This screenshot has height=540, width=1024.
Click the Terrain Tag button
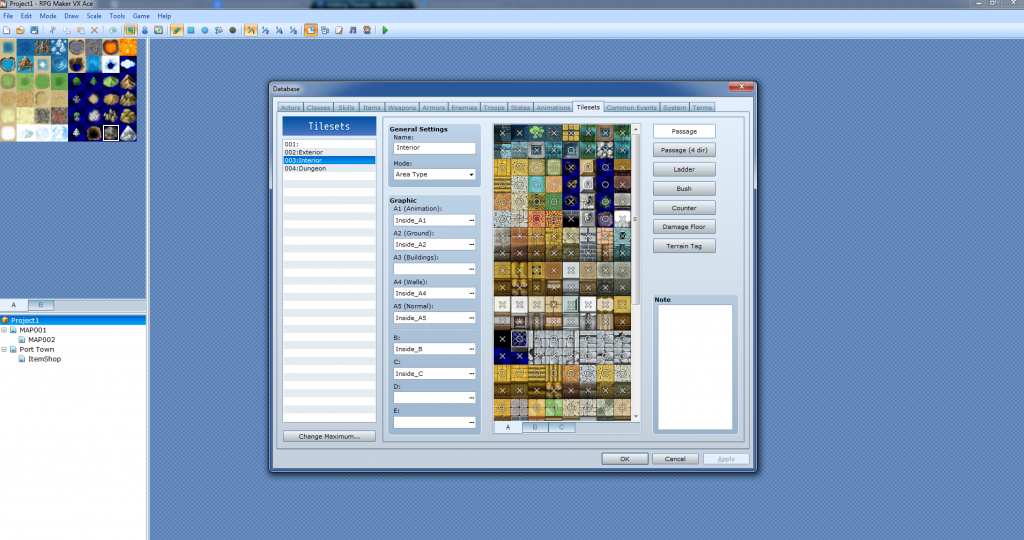pos(685,246)
